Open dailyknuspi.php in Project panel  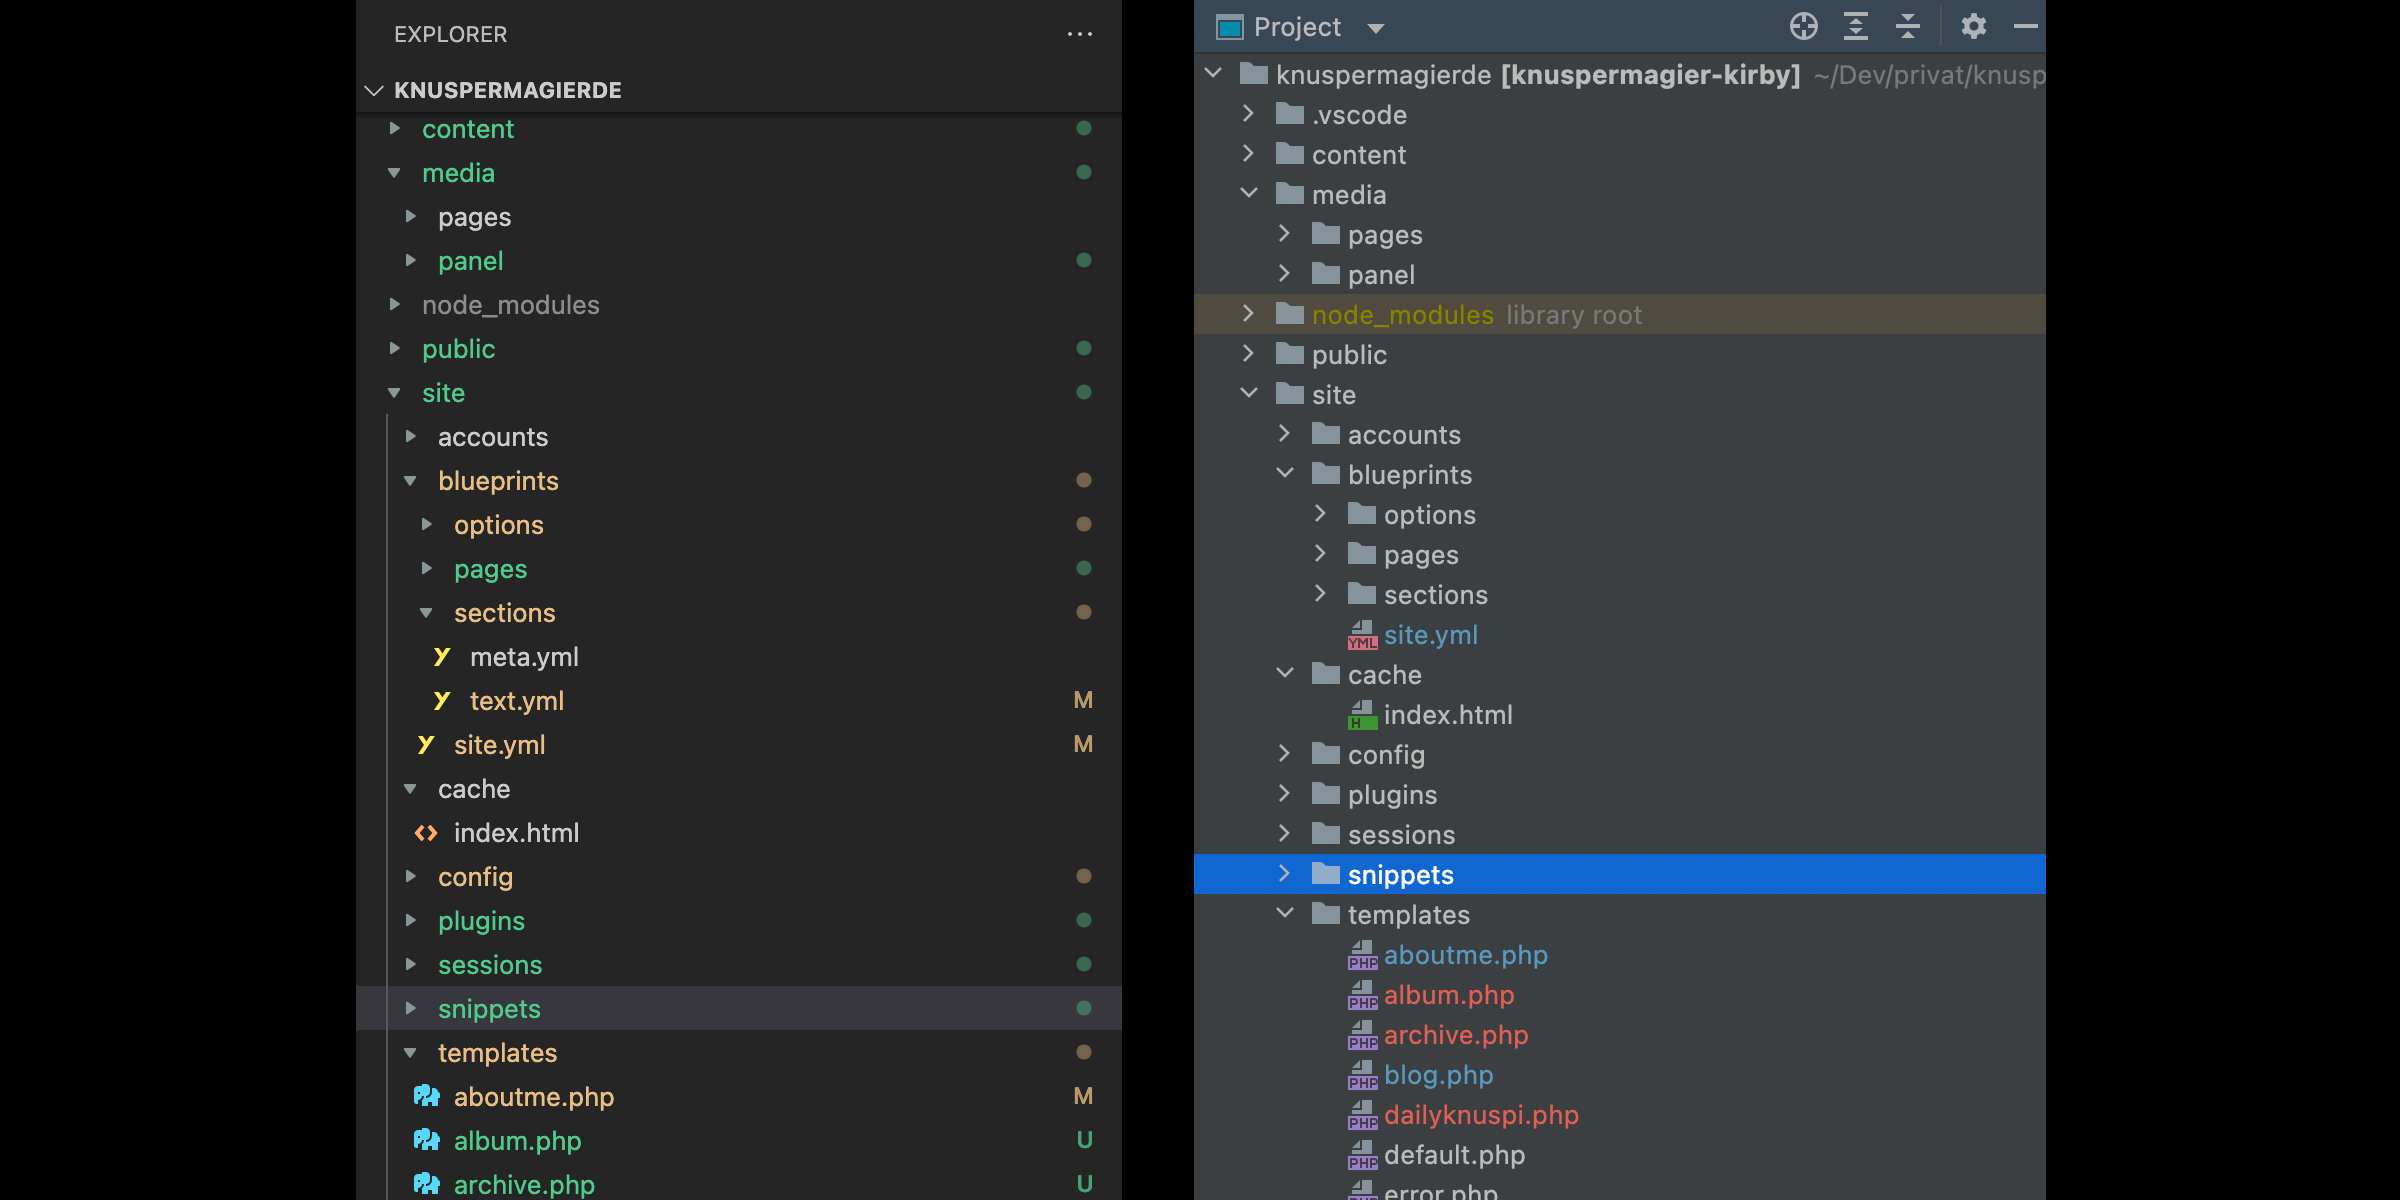(x=1480, y=1115)
